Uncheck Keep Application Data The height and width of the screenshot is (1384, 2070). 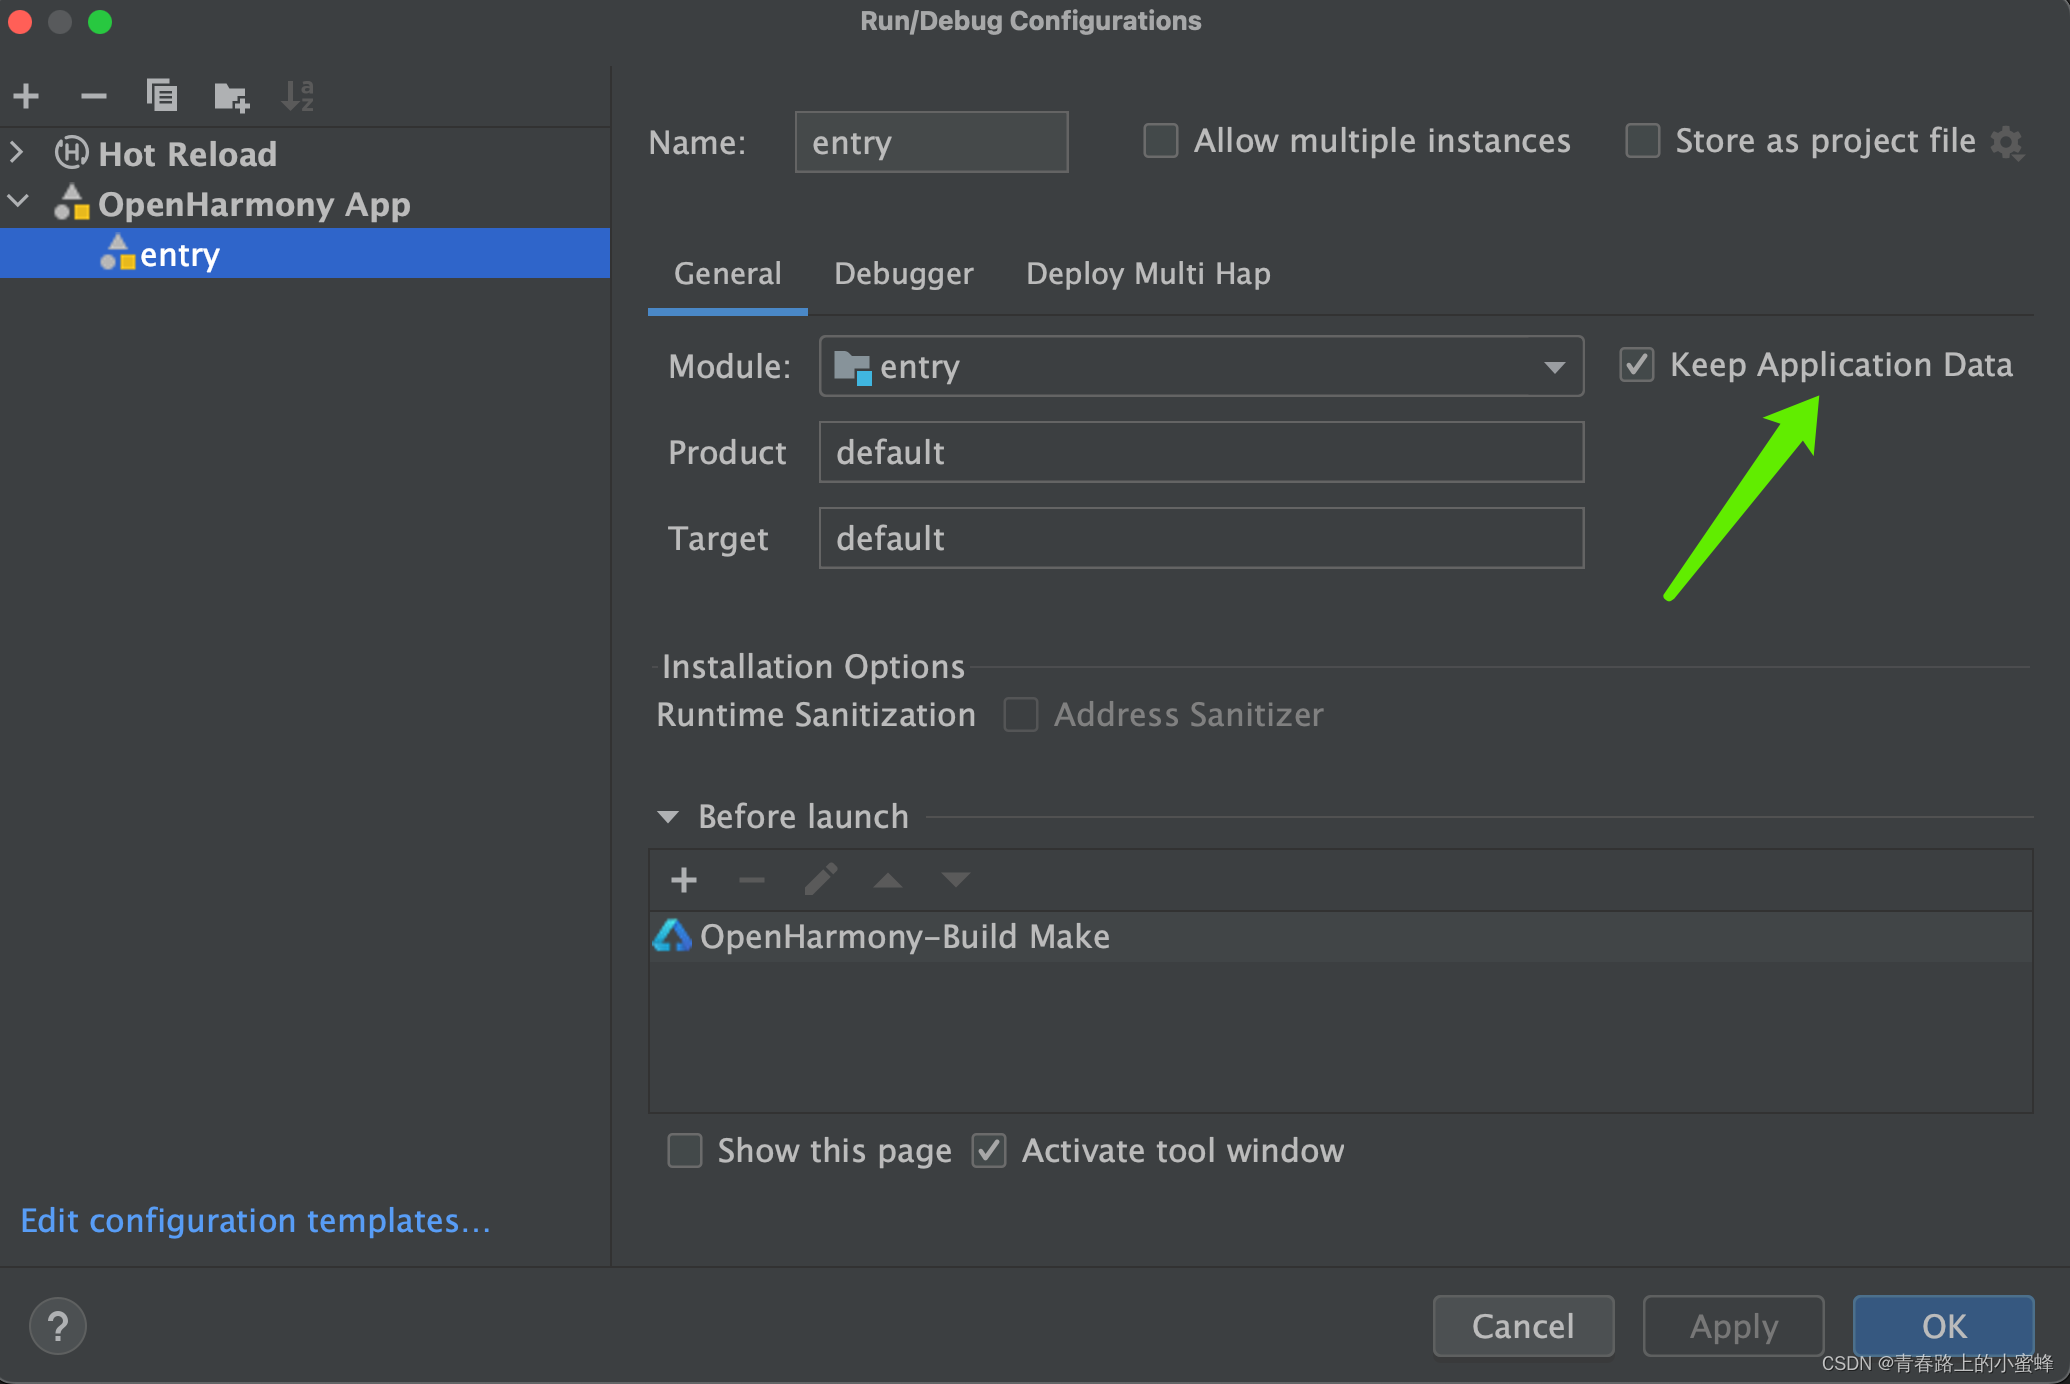[x=1637, y=365]
